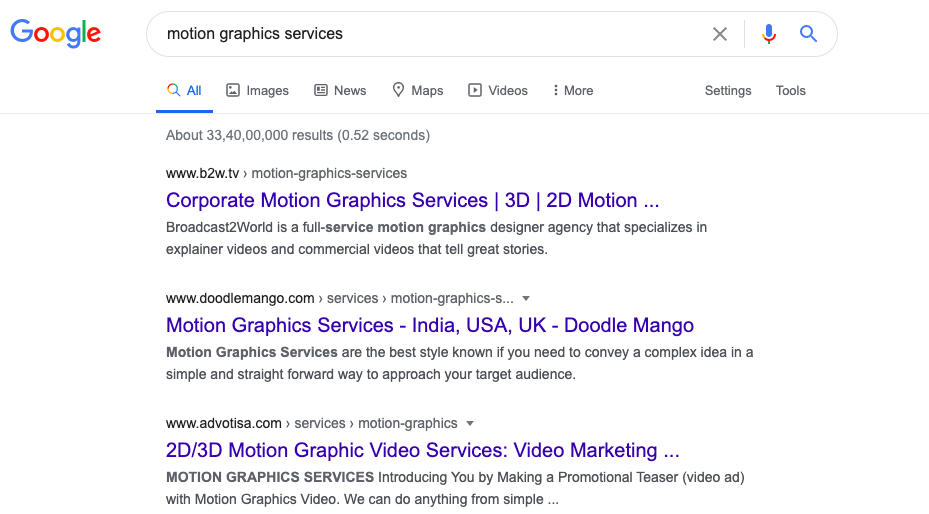Click the www.b2w.tv breadcrumb URL

(286, 174)
